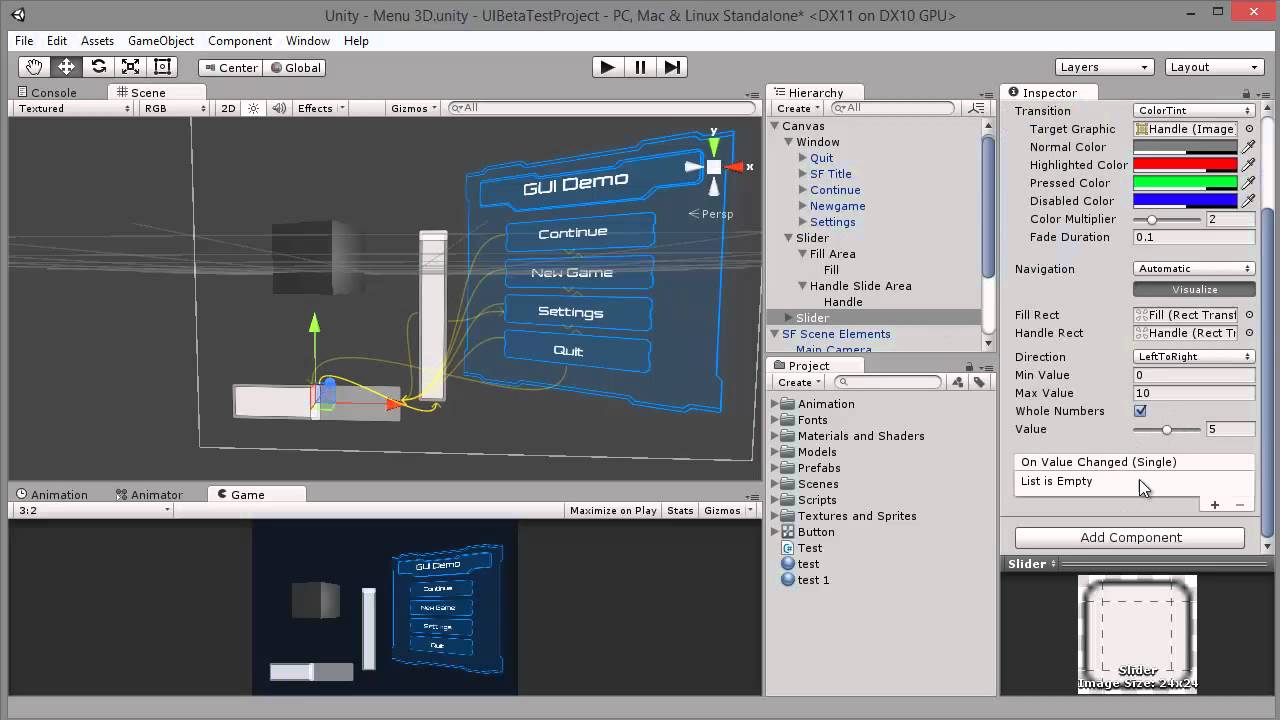1280x720 pixels.
Task: Open the Layers dropdown
Action: pyautogui.click(x=1104, y=67)
